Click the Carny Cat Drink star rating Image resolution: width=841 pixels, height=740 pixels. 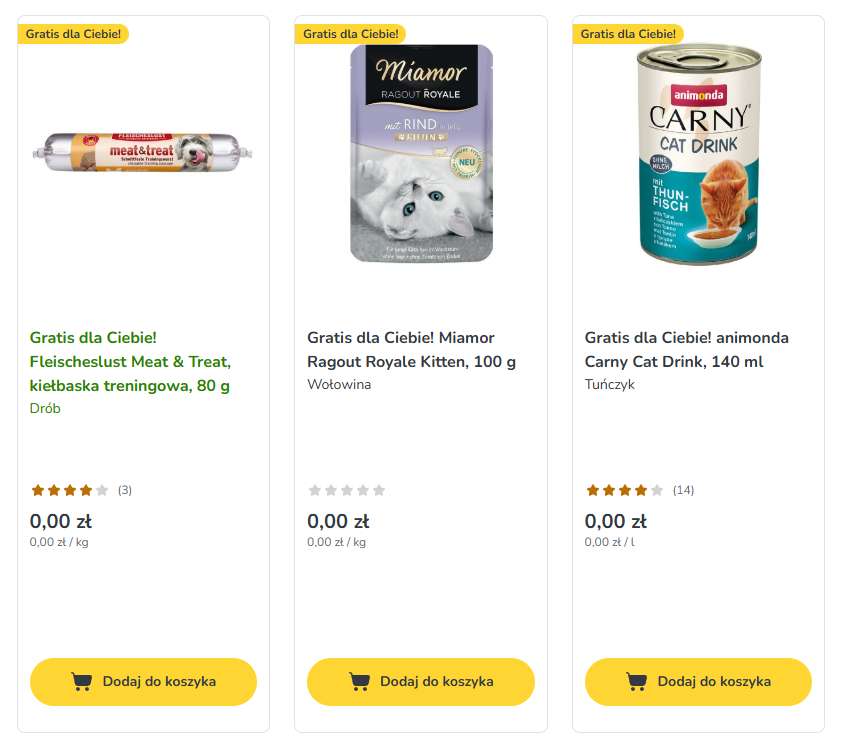click(x=624, y=490)
